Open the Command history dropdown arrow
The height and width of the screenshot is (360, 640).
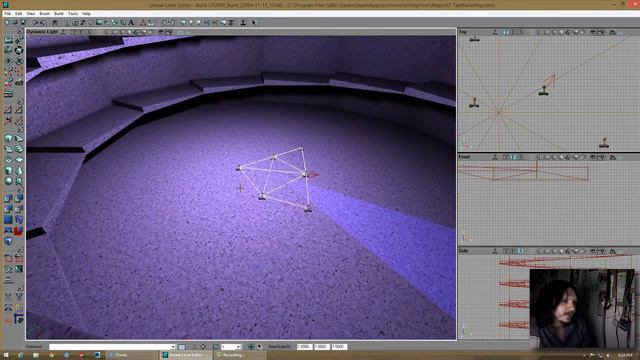(x=173, y=347)
